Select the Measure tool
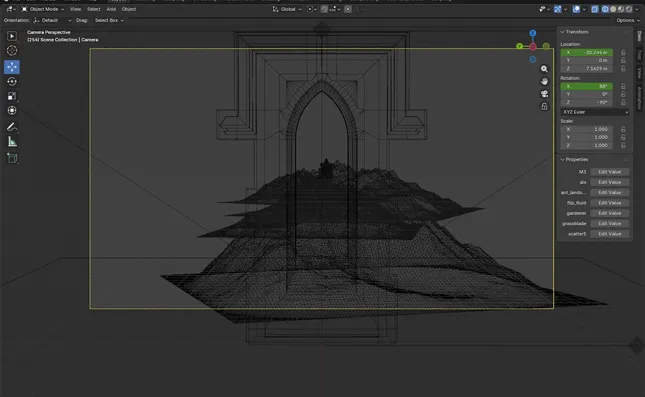The height and width of the screenshot is (397, 645). 12,142
